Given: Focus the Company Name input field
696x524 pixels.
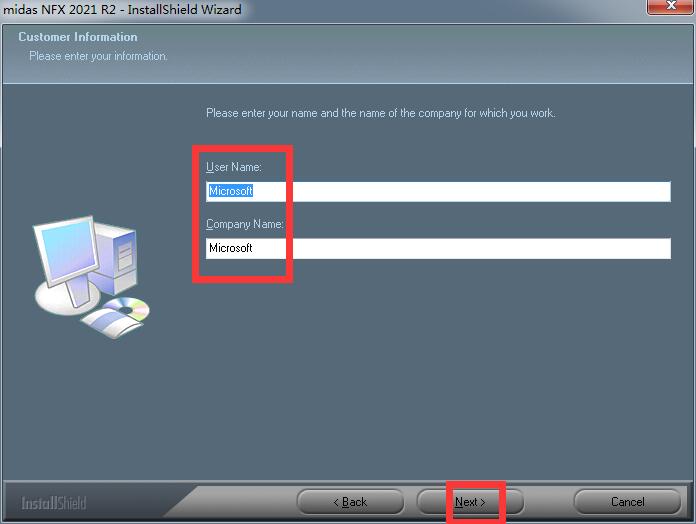Looking at the screenshot, I should (x=438, y=248).
